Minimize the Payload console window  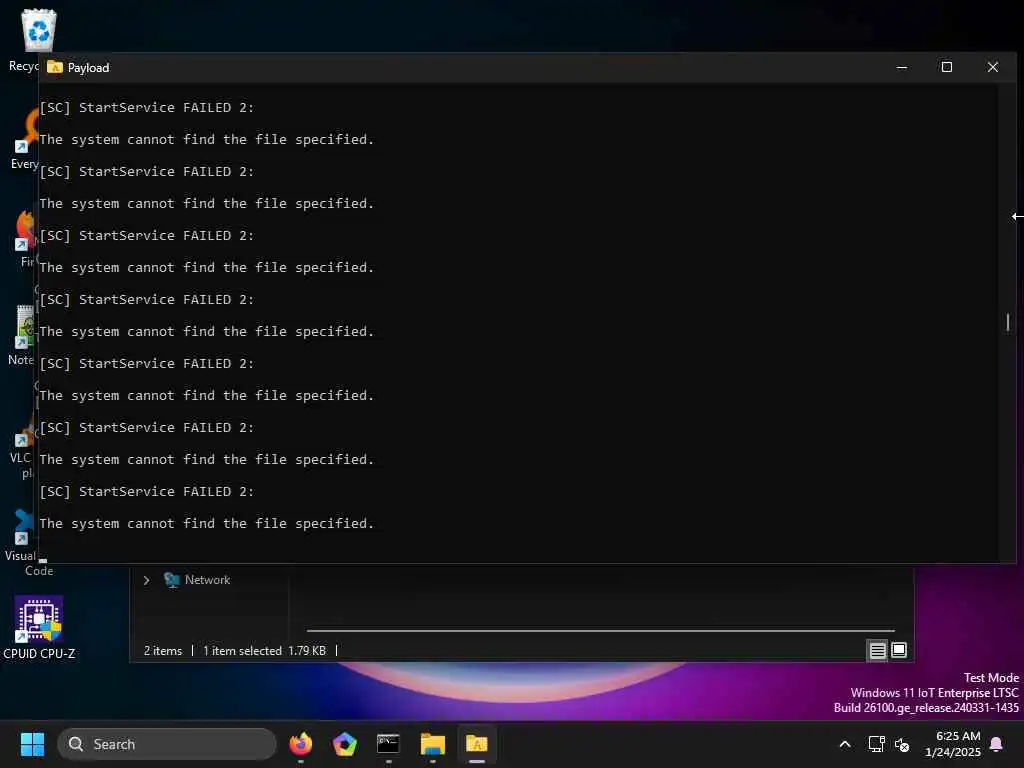coord(902,67)
